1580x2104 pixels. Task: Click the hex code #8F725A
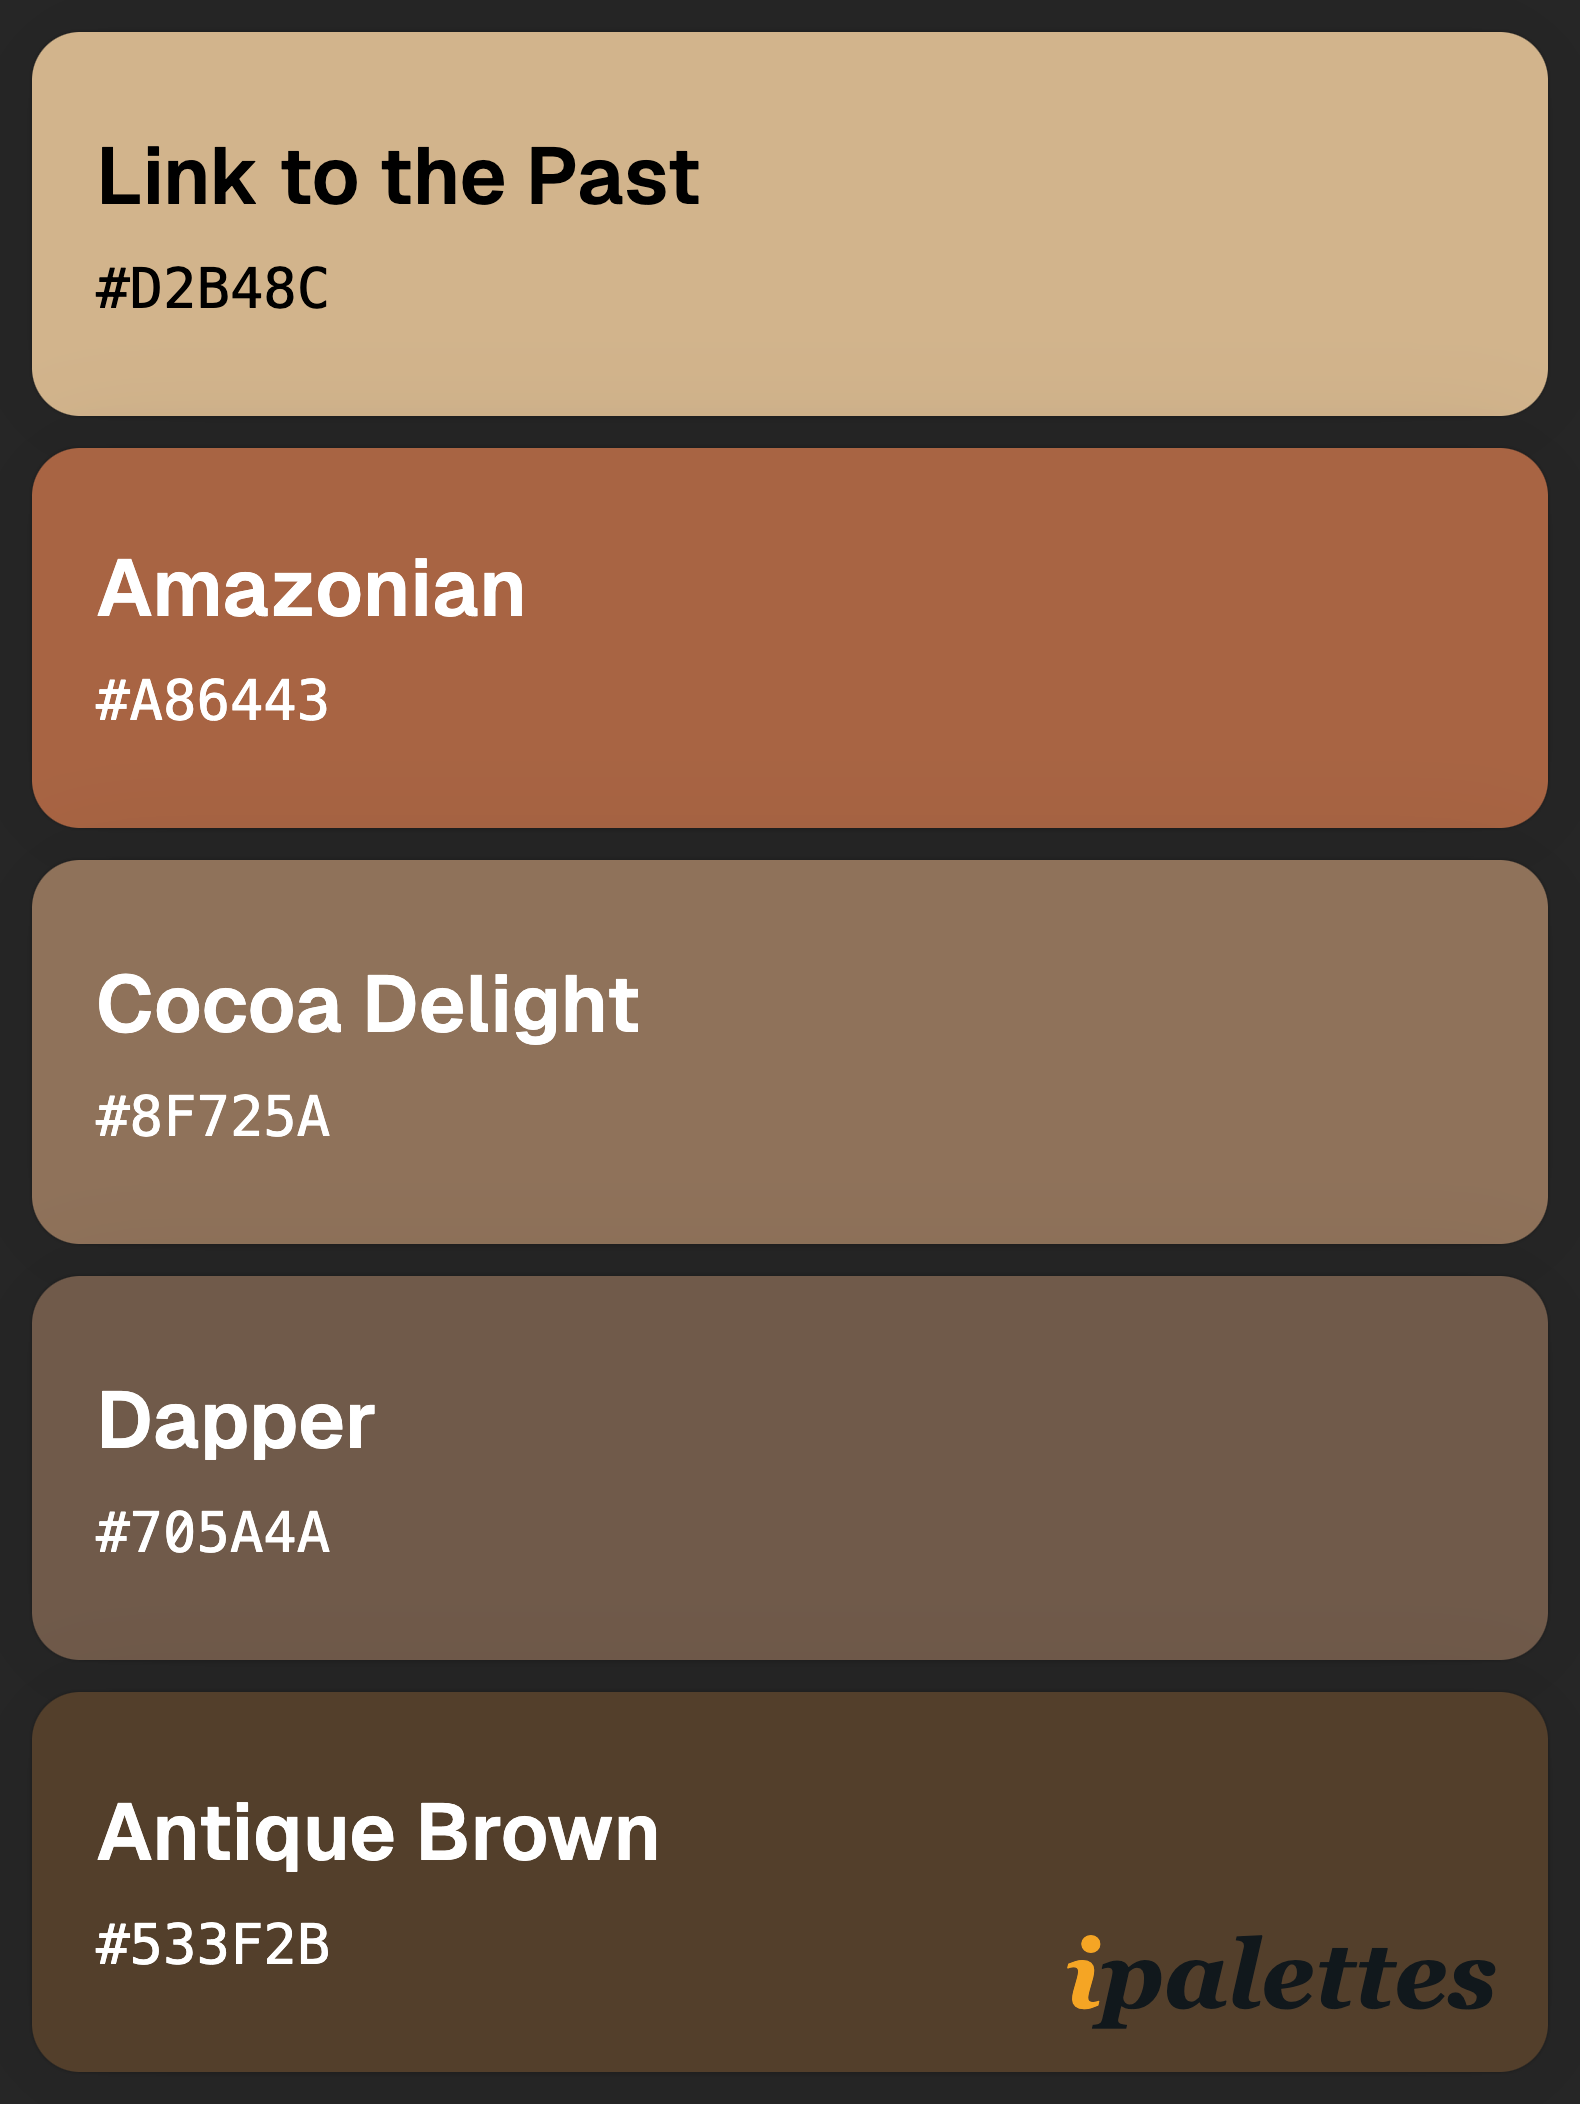coord(212,1117)
